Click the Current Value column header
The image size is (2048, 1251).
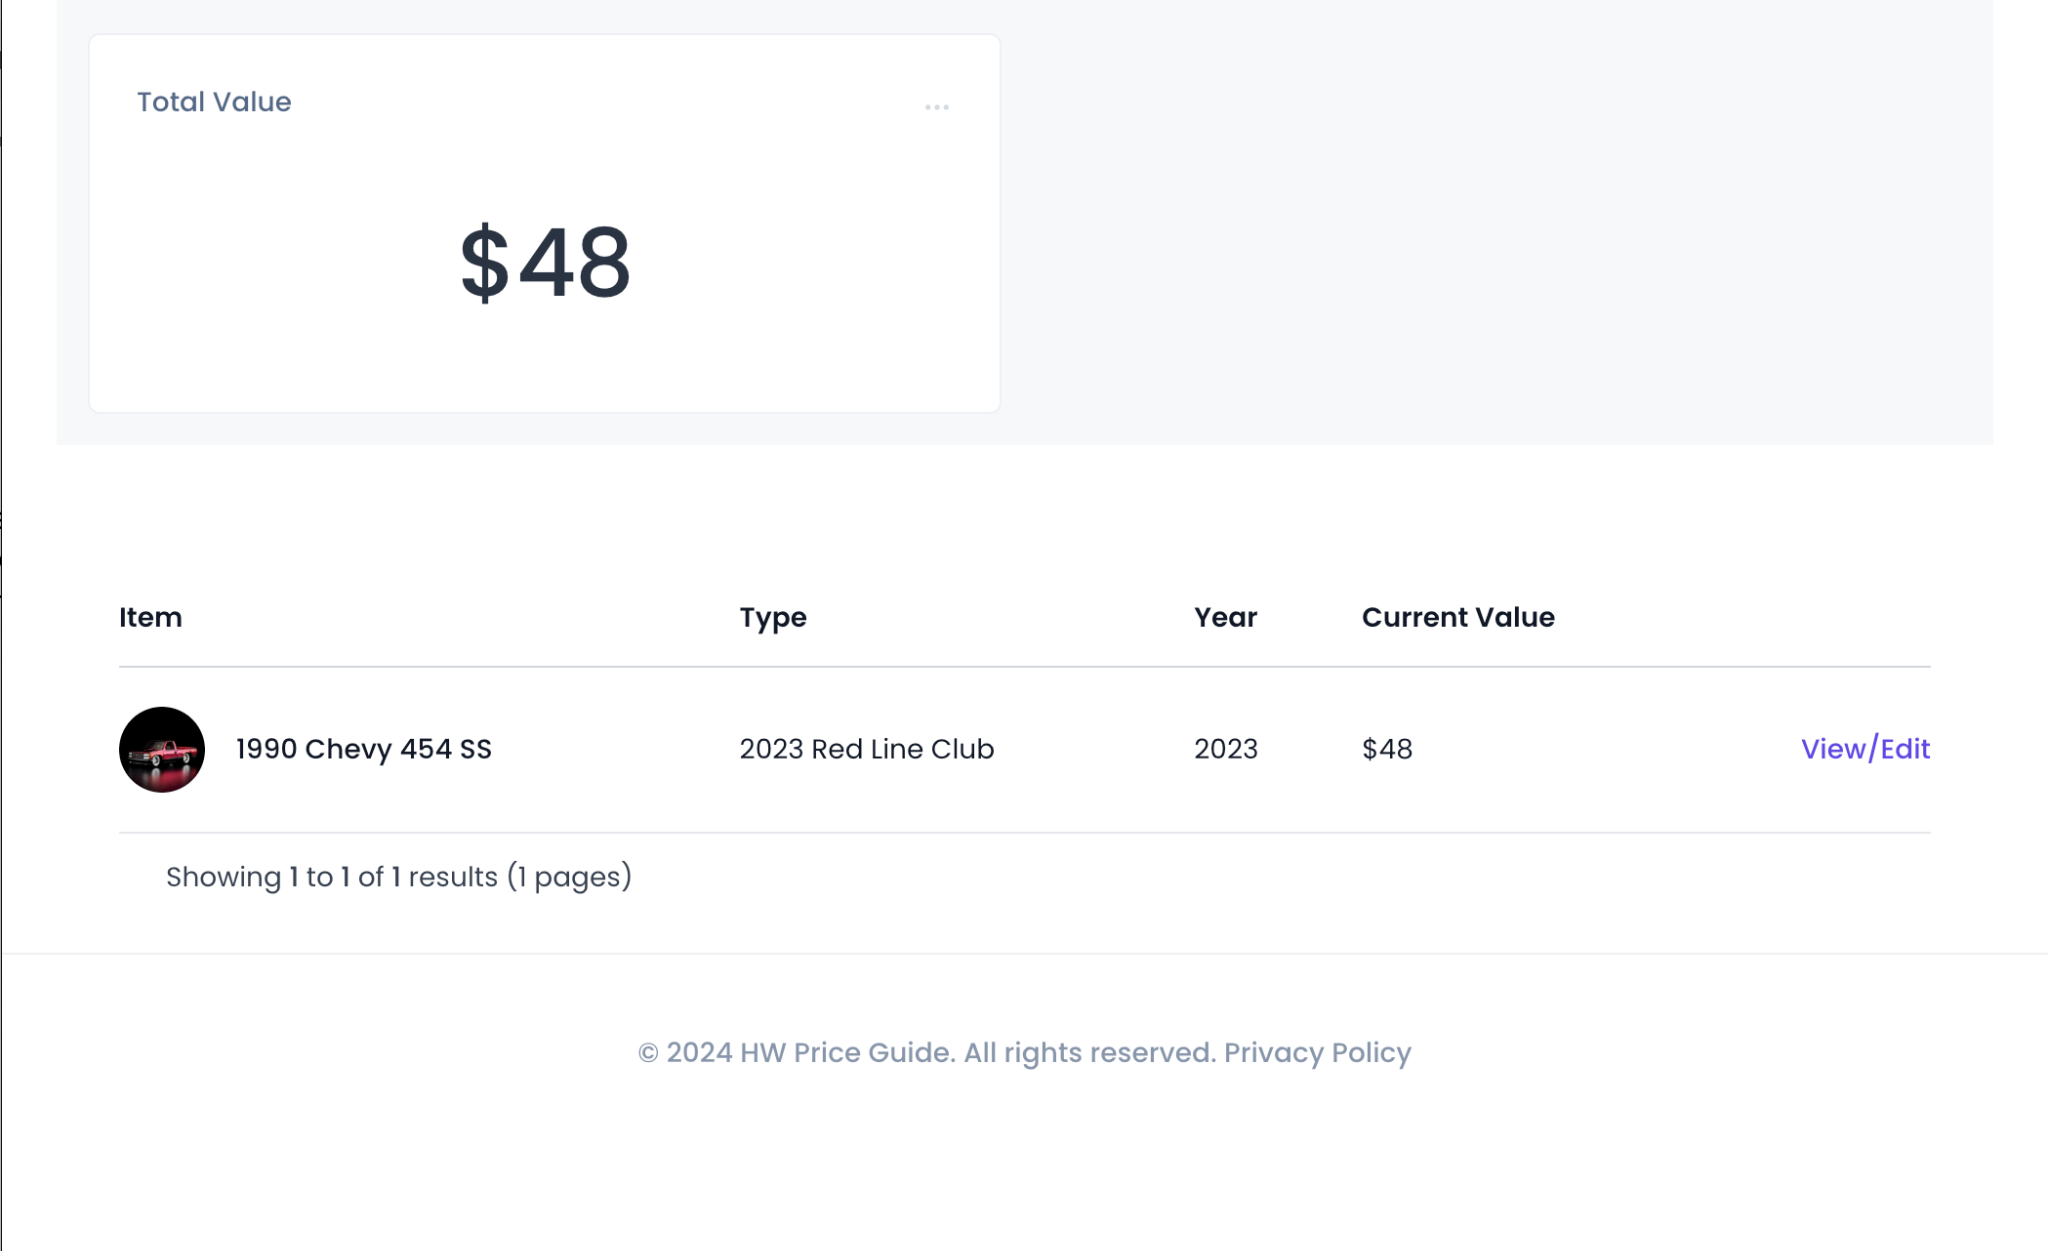(x=1458, y=617)
